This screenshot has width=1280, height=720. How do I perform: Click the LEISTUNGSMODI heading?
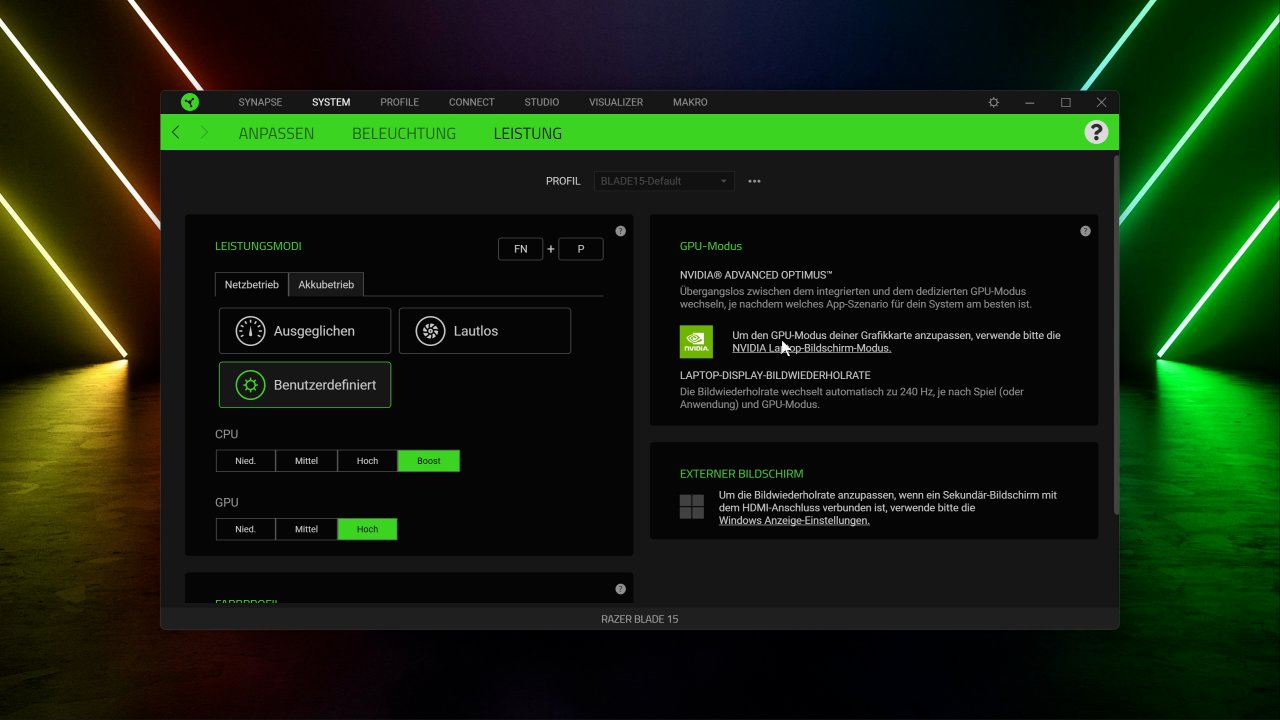click(258, 246)
